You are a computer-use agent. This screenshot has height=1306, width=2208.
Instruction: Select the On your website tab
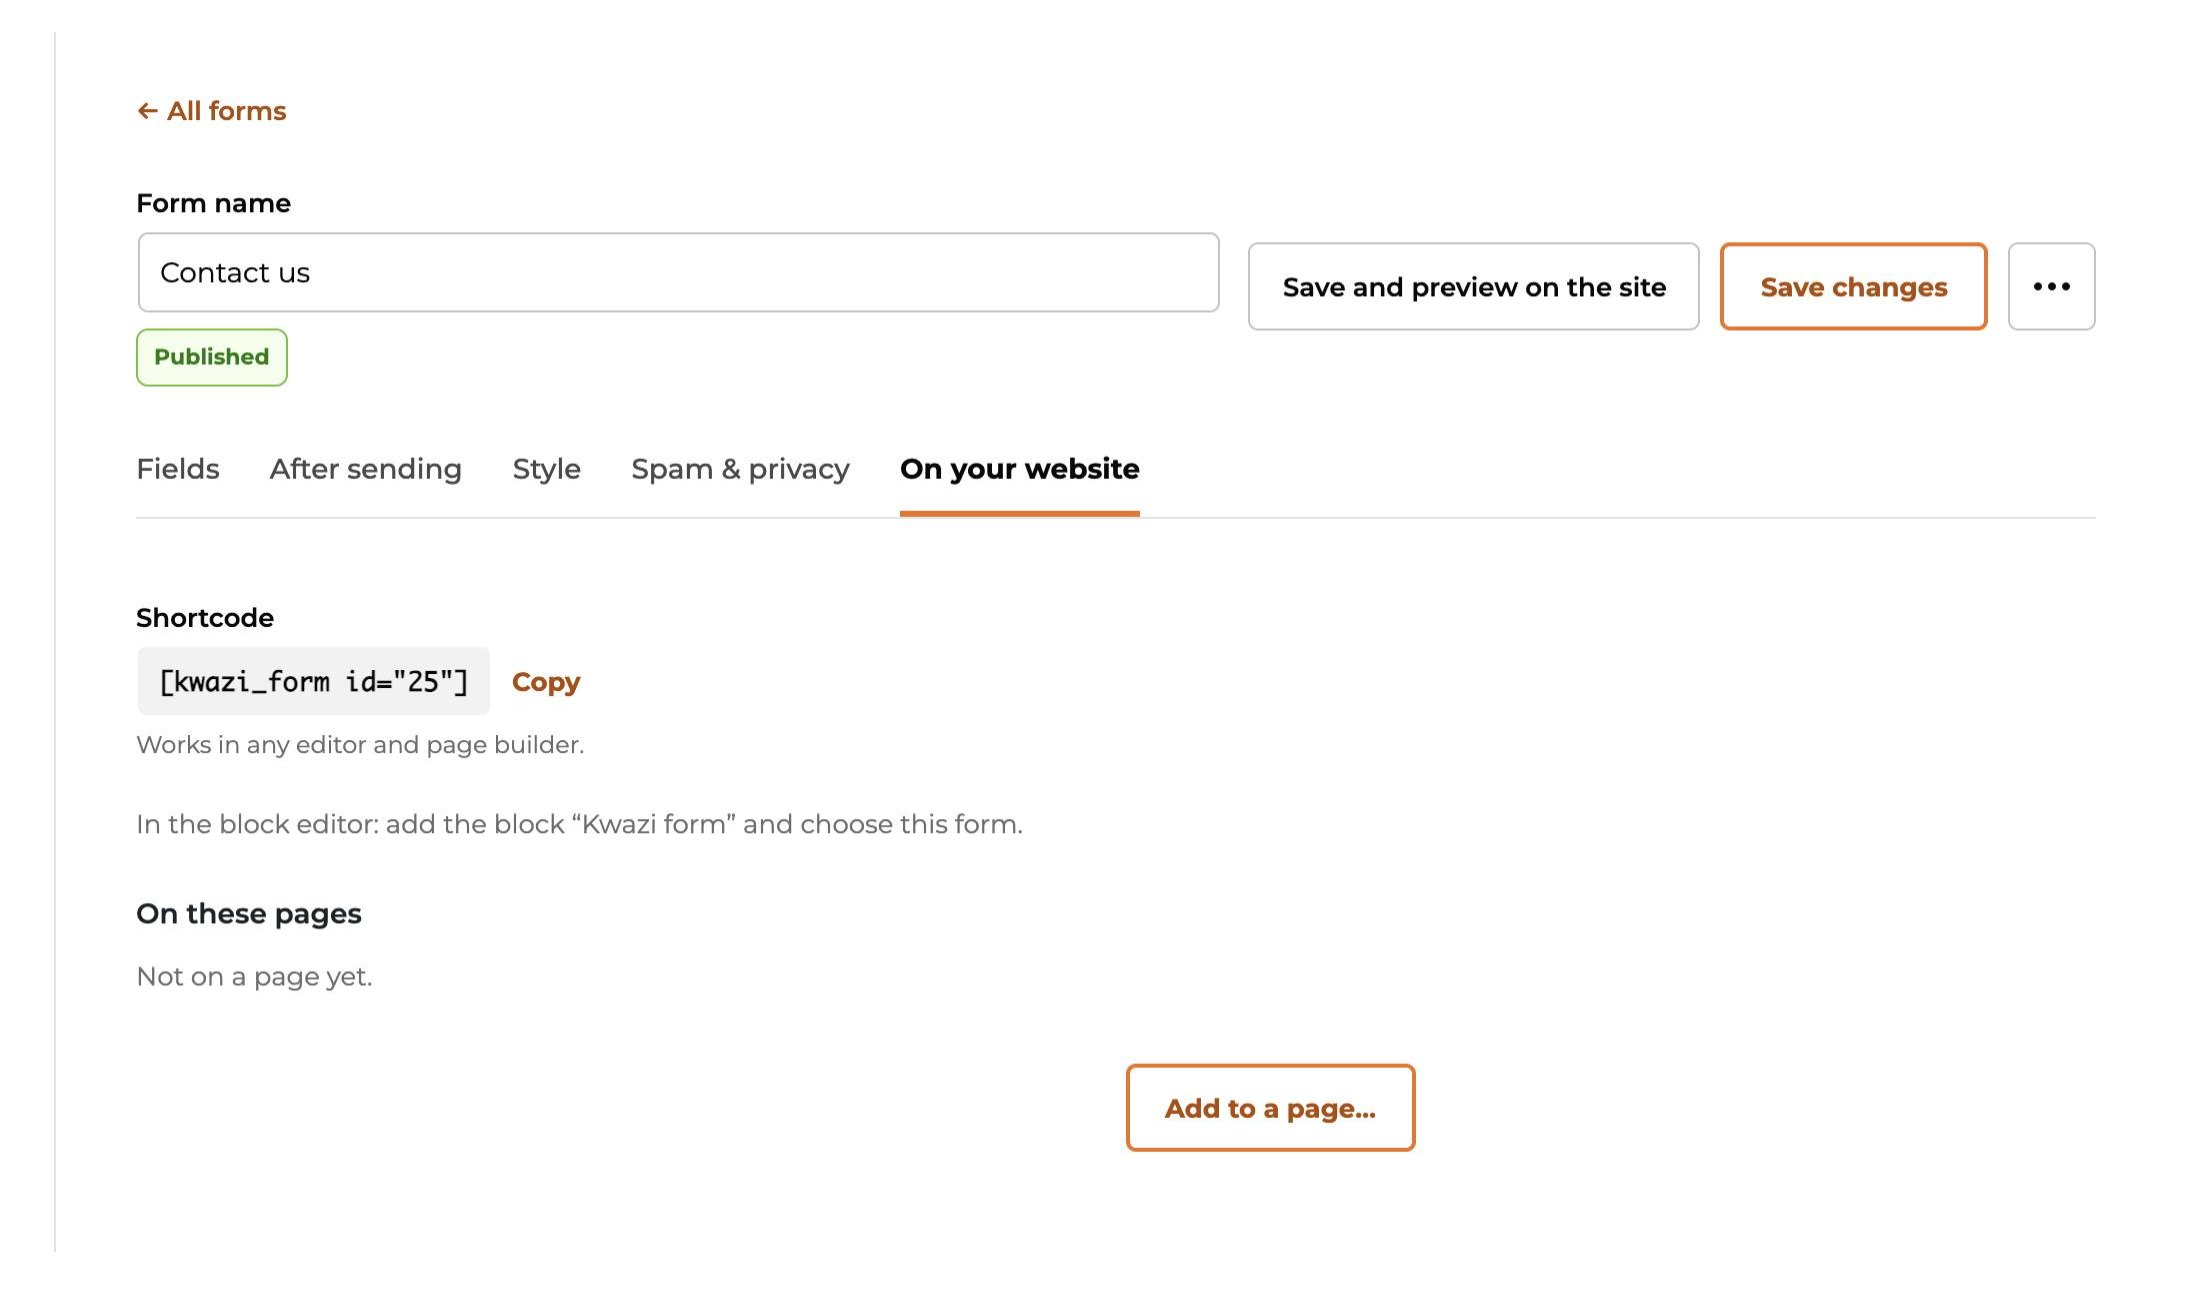(x=1019, y=469)
